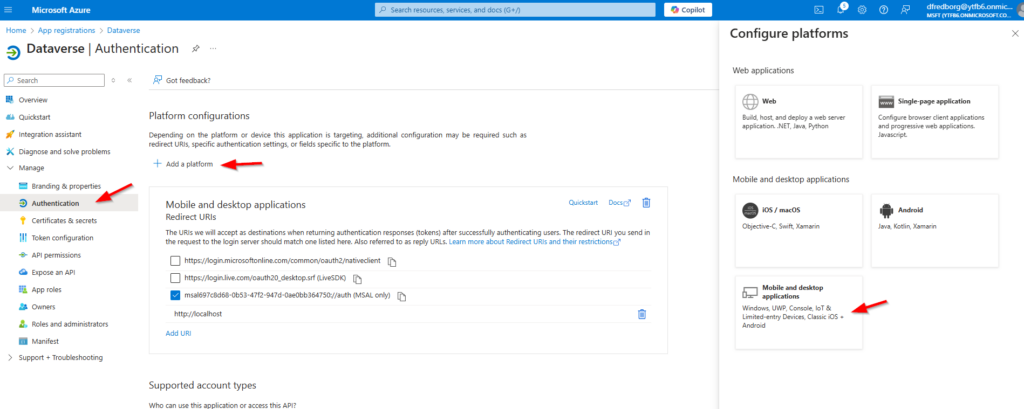The height and width of the screenshot is (409, 1024).
Task: Open Learn more about Redirect URIs link
Action: (x=534, y=242)
